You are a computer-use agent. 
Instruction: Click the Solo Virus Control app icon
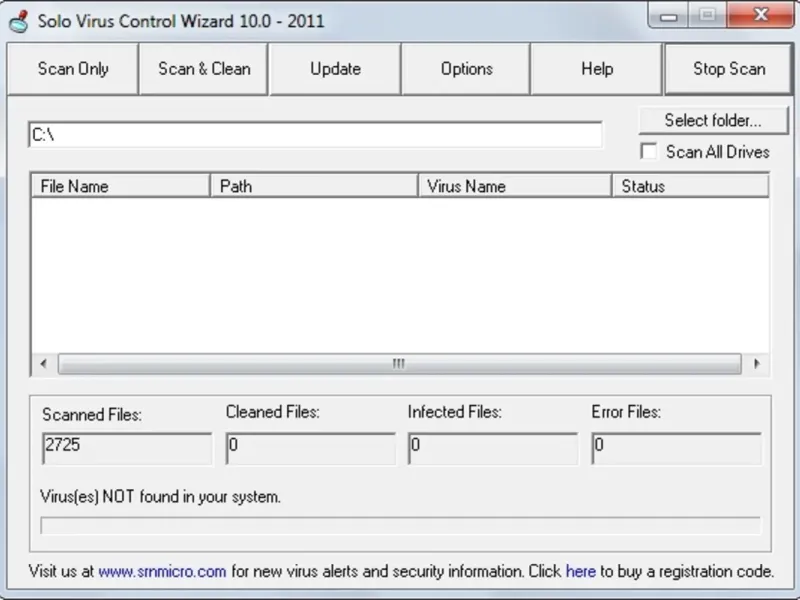(x=19, y=21)
